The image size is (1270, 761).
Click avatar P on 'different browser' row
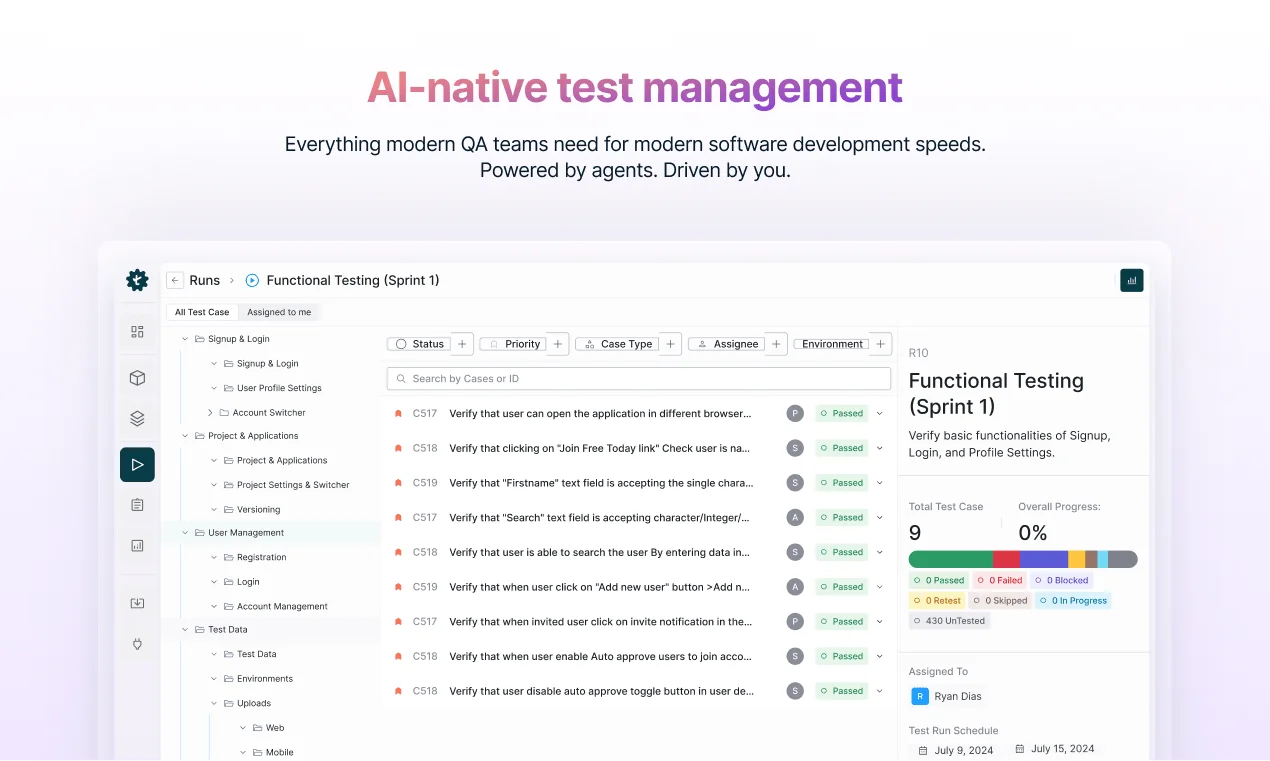point(795,413)
